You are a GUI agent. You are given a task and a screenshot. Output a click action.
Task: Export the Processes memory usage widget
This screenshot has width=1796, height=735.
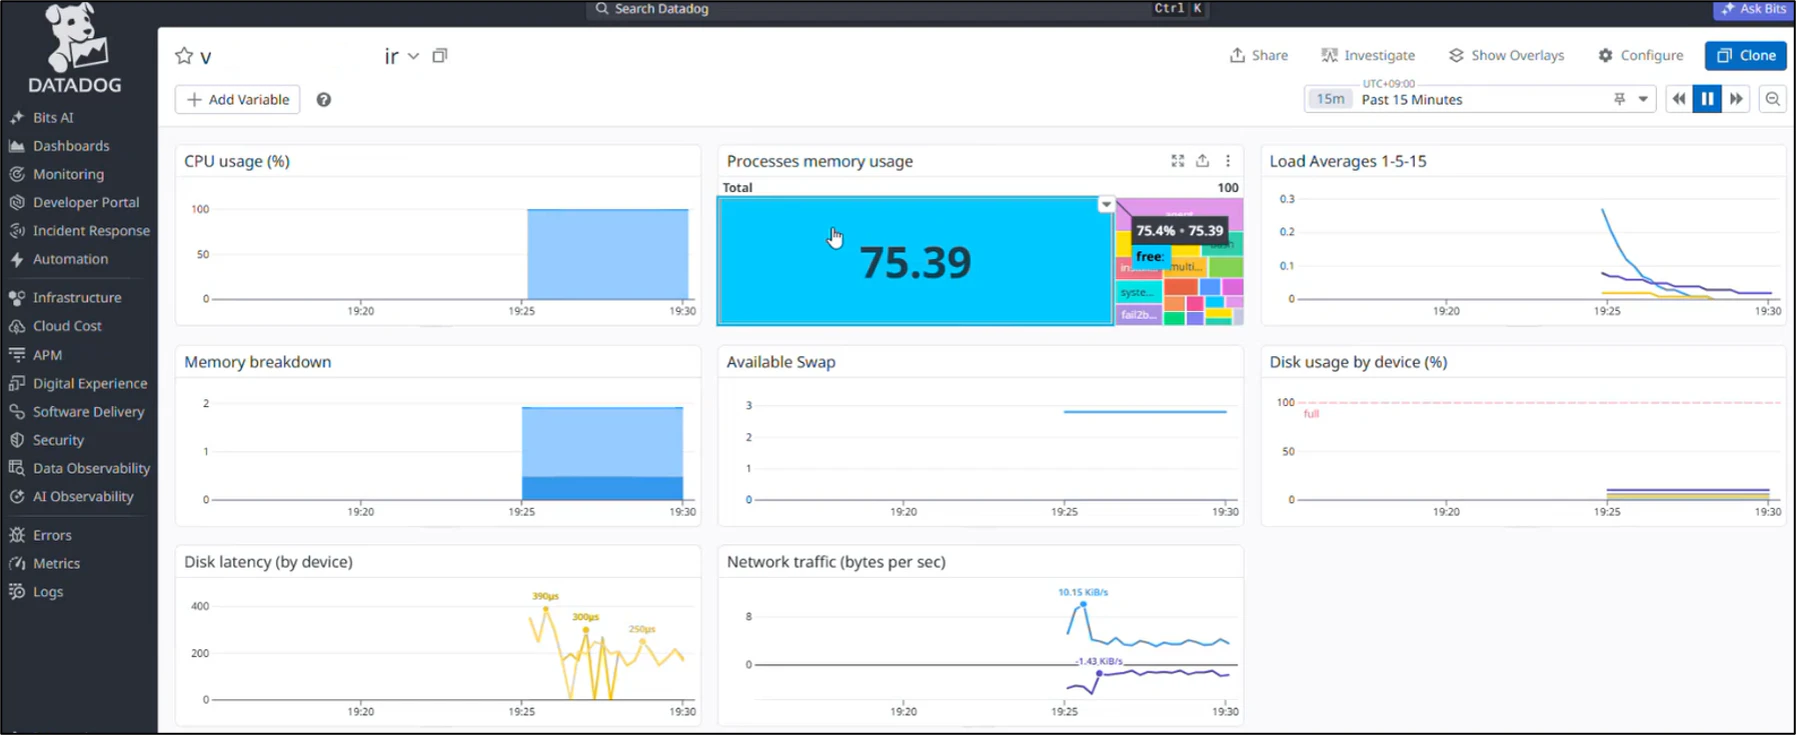point(1203,161)
